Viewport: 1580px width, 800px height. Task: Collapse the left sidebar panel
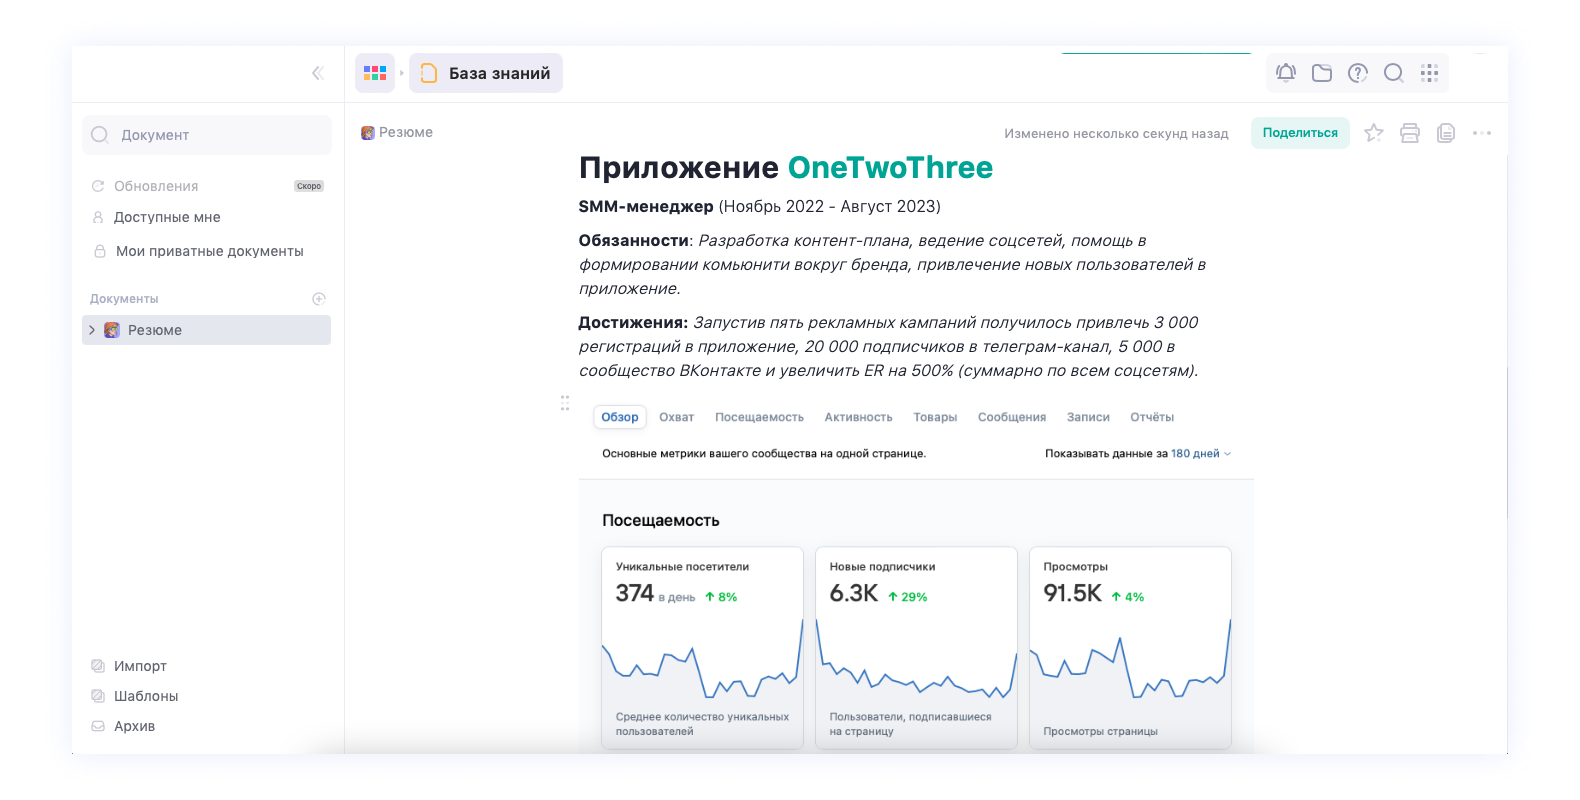pyautogui.click(x=317, y=73)
